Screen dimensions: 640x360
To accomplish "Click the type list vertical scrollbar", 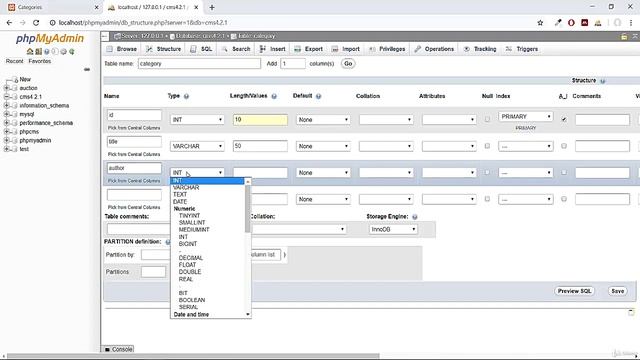I will point(248,209).
